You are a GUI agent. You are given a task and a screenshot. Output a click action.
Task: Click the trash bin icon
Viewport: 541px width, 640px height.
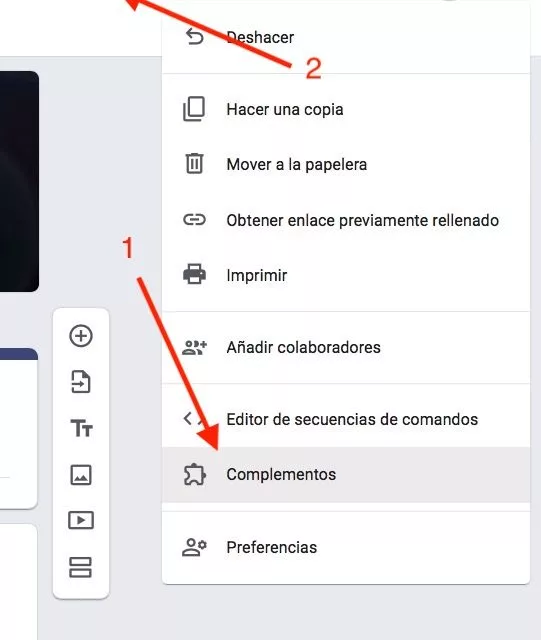(194, 163)
